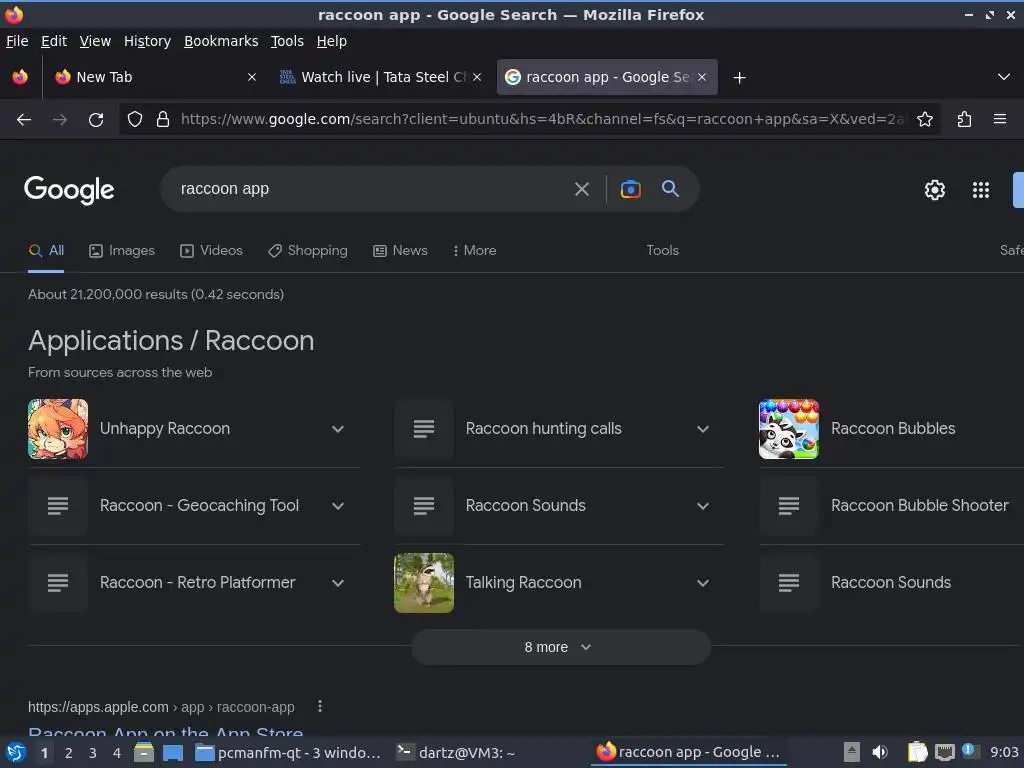1024x768 pixels.
Task: Go back to the previous page
Action: [24, 120]
